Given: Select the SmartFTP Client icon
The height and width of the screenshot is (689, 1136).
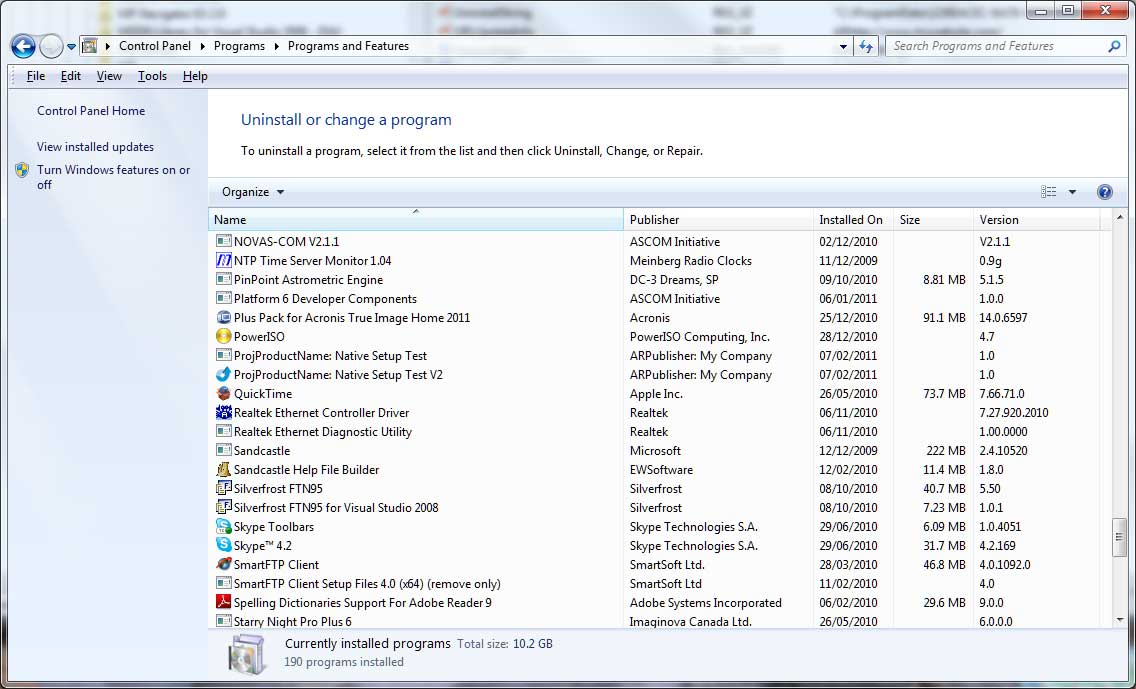Looking at the screenshot, I should pyautogui.click(x=224, y=564).
